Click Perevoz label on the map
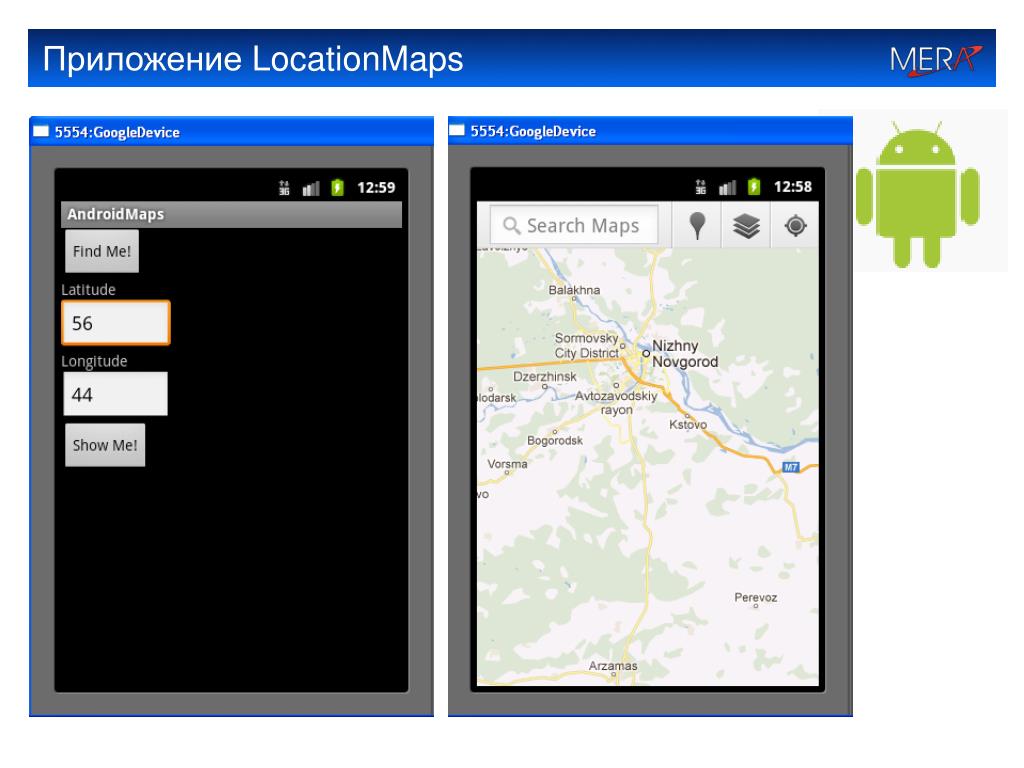Image resolution: width=1024 pixels, height=768 pixels. pyautogui.click(x=756, y=598)
